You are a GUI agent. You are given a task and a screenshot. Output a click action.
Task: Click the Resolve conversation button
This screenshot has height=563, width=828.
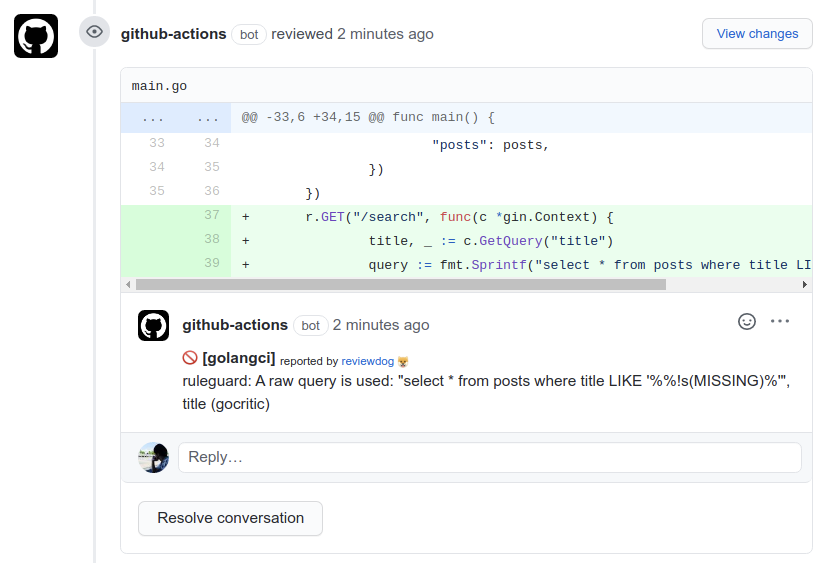click(x=230, y=518)
